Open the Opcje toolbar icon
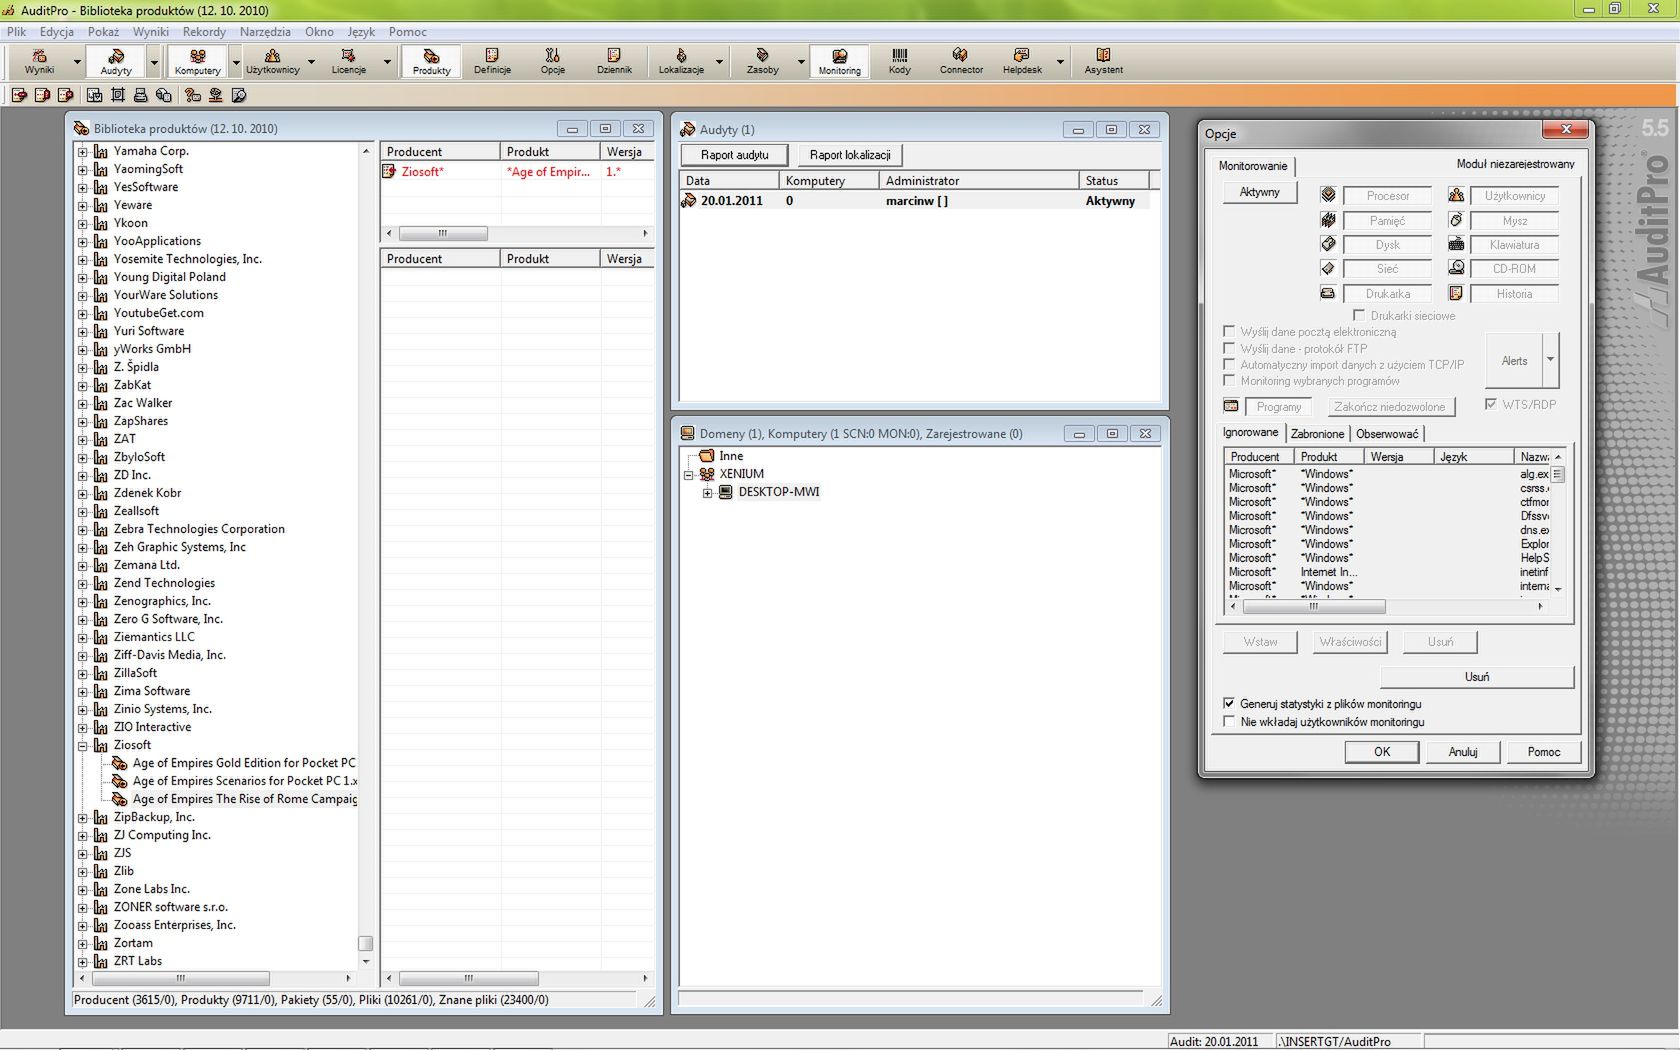Viewport: 1680px width, 1050px height. 553,61
